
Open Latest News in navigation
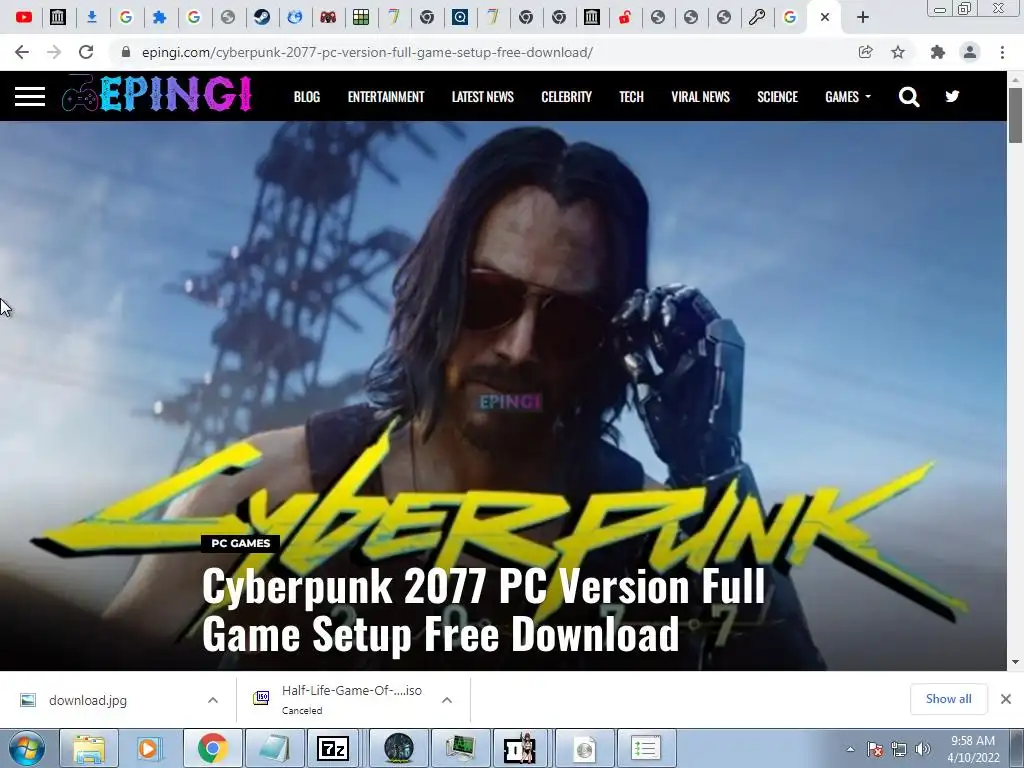coord(483,97)
